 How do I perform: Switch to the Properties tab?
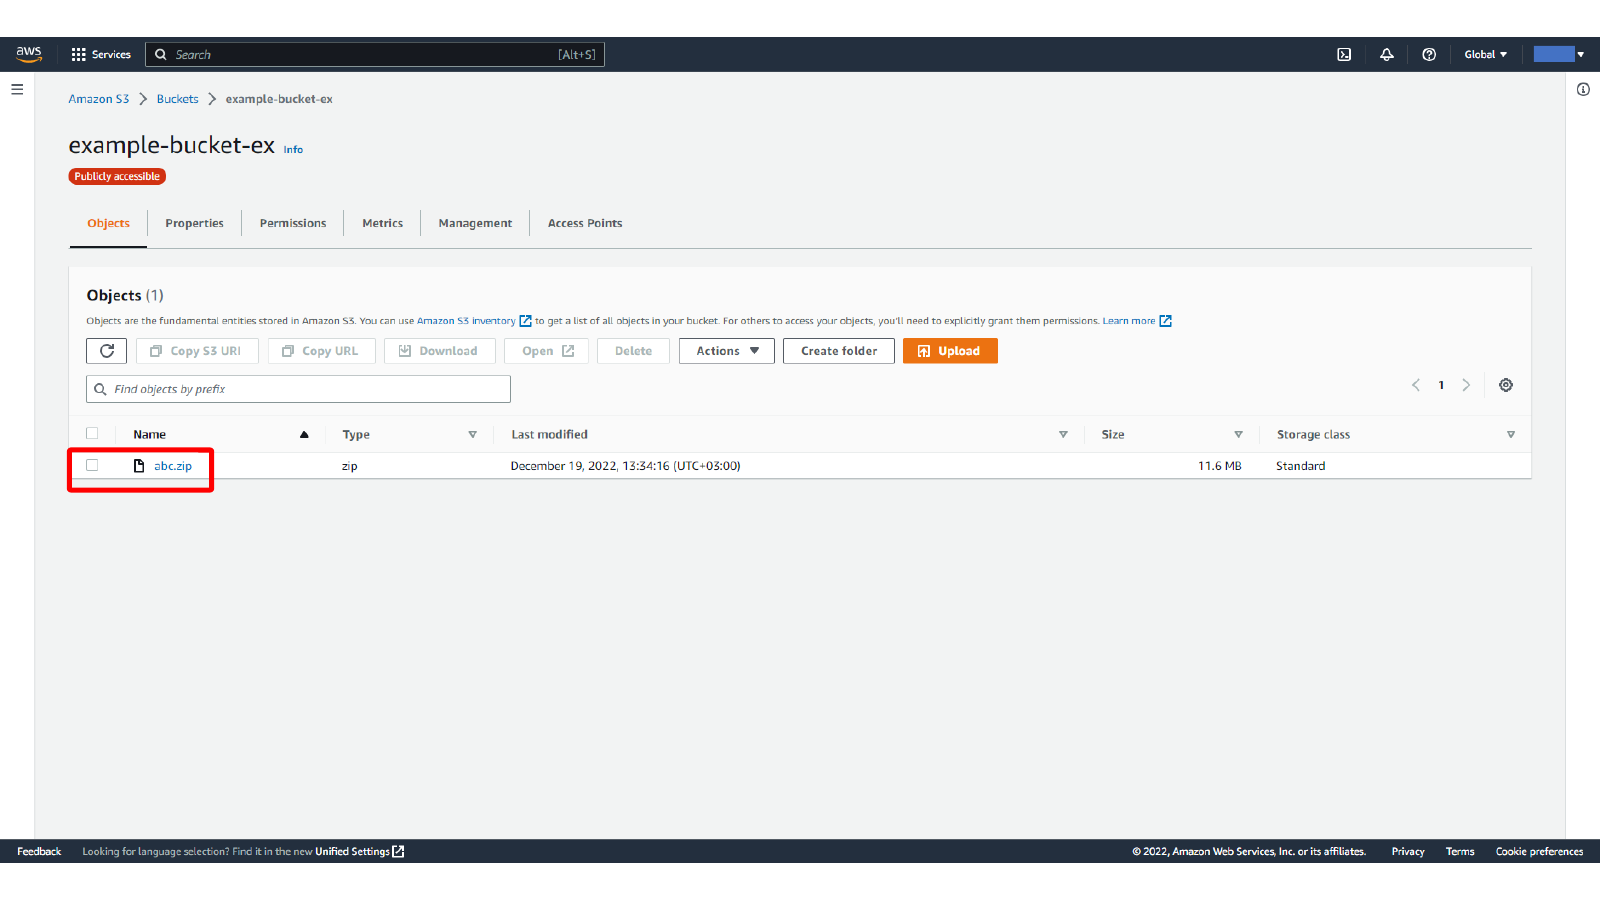coord(194,223)
